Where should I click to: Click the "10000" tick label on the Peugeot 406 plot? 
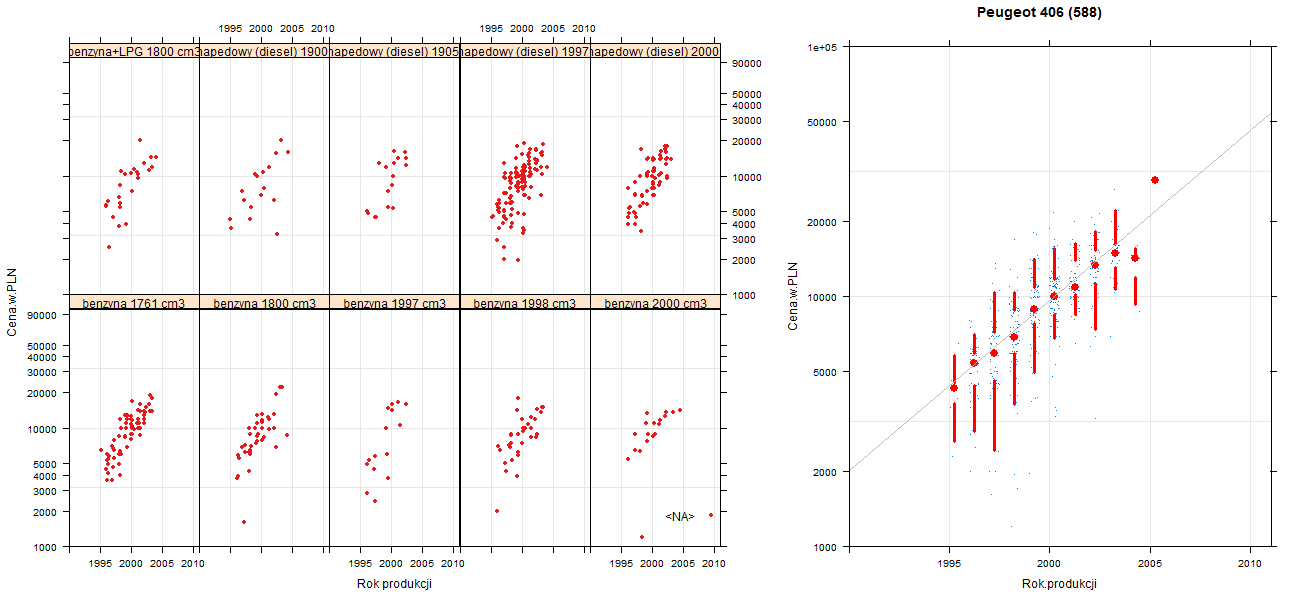click(x=822, y=296)
